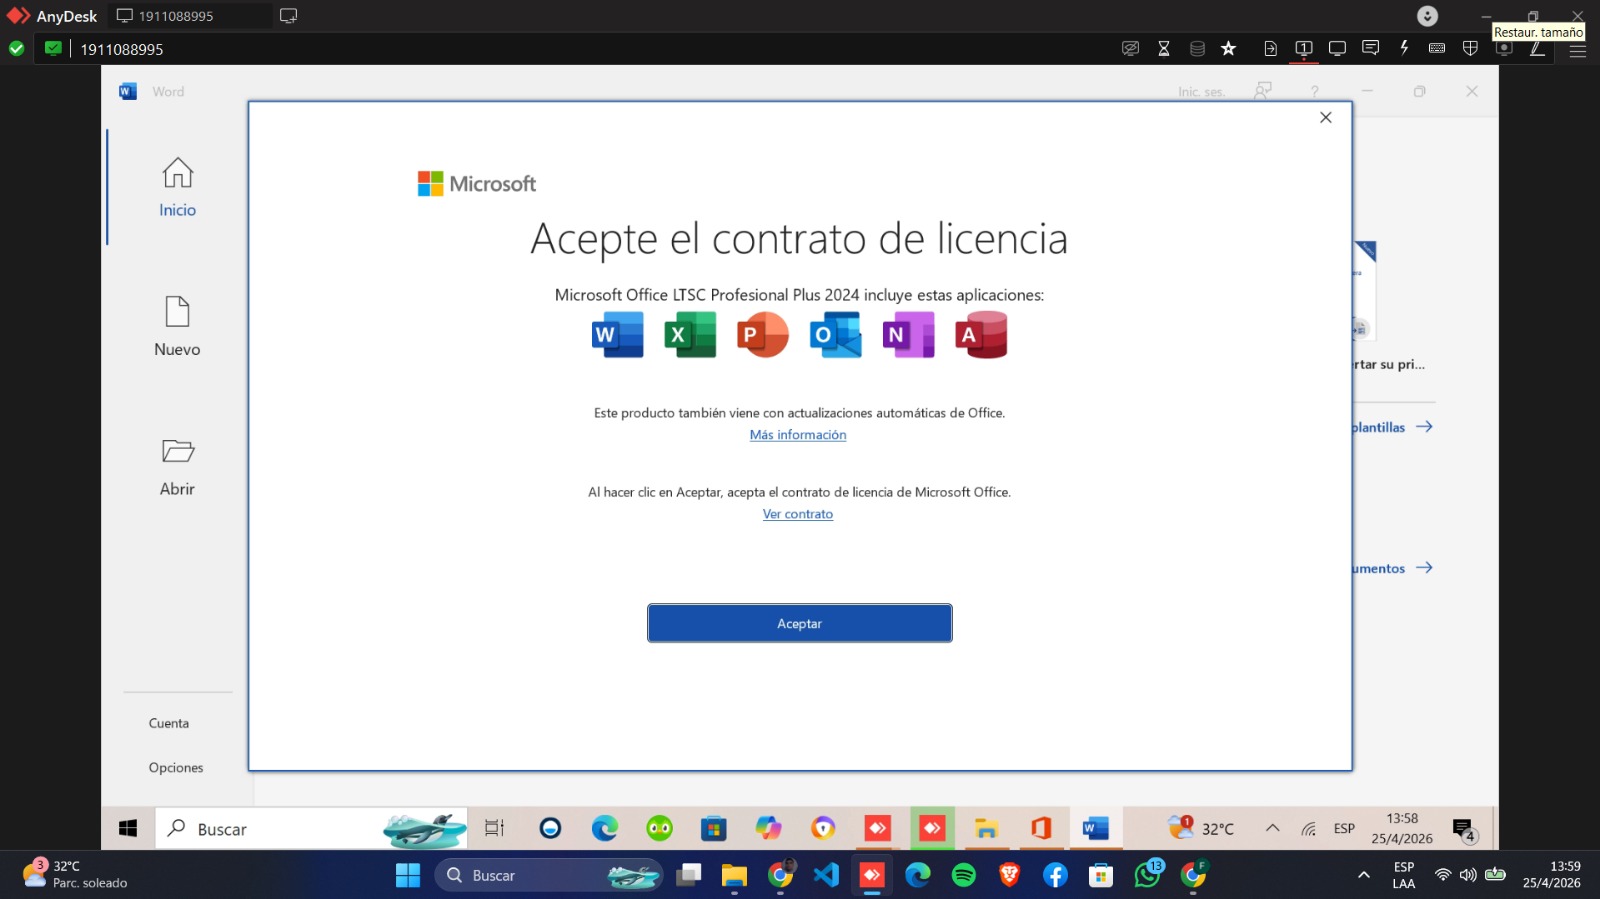This screenshot has width=1600, height=899.
Task: Show hidden icons on remote tray
Action: pyautogui.click(x=1272, y=829)
